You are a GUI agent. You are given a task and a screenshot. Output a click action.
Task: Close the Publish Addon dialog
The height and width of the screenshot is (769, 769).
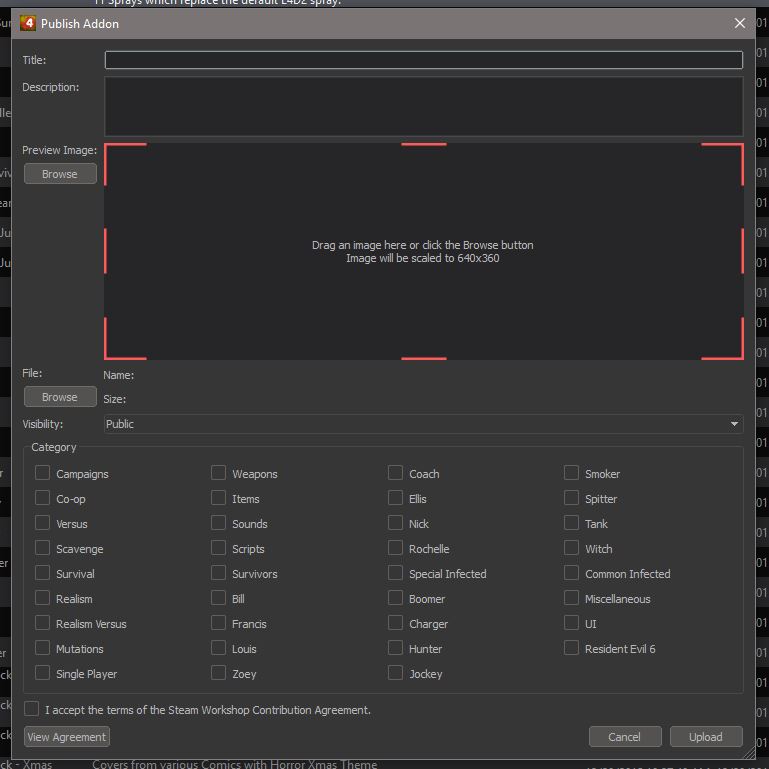pos(740,23)
